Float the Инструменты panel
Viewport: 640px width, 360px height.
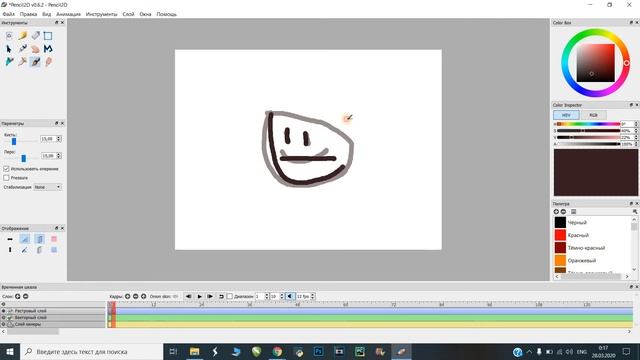pyautogui.click(x=57, y=23)
